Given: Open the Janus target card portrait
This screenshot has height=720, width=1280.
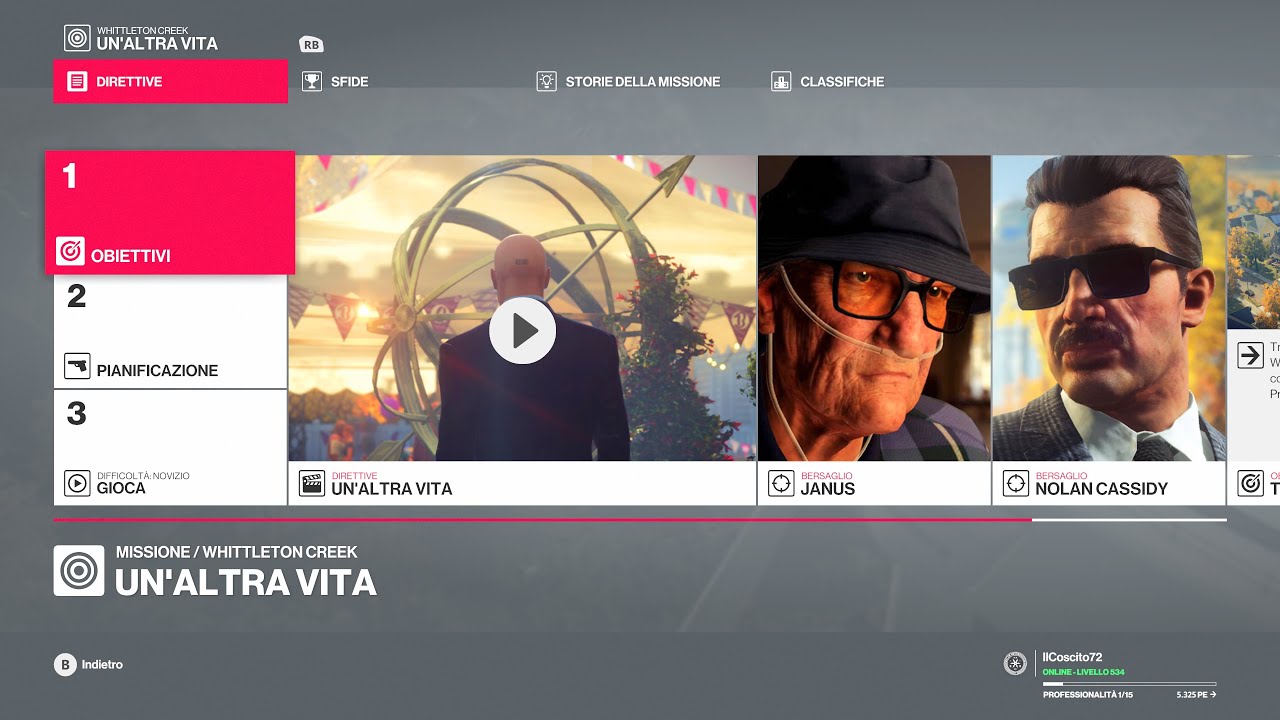Looking at the screenshot, I should (874, 308).
